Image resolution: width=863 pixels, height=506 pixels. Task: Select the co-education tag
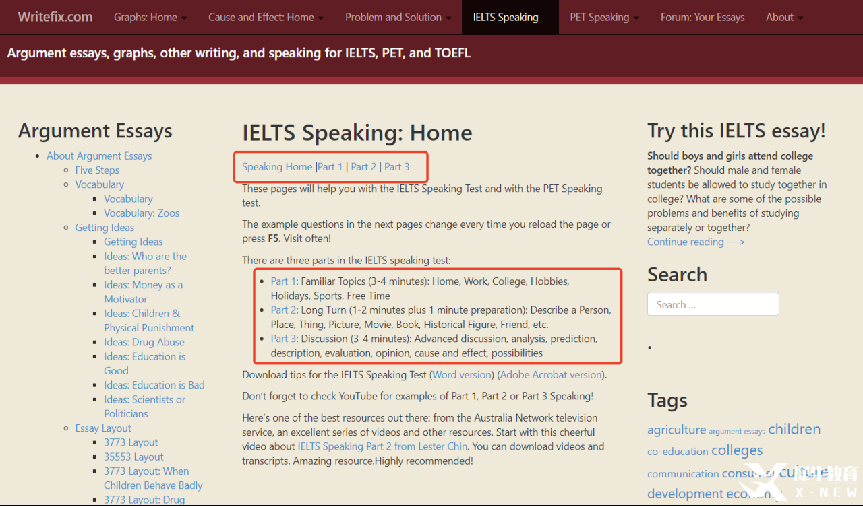point(678,451)
